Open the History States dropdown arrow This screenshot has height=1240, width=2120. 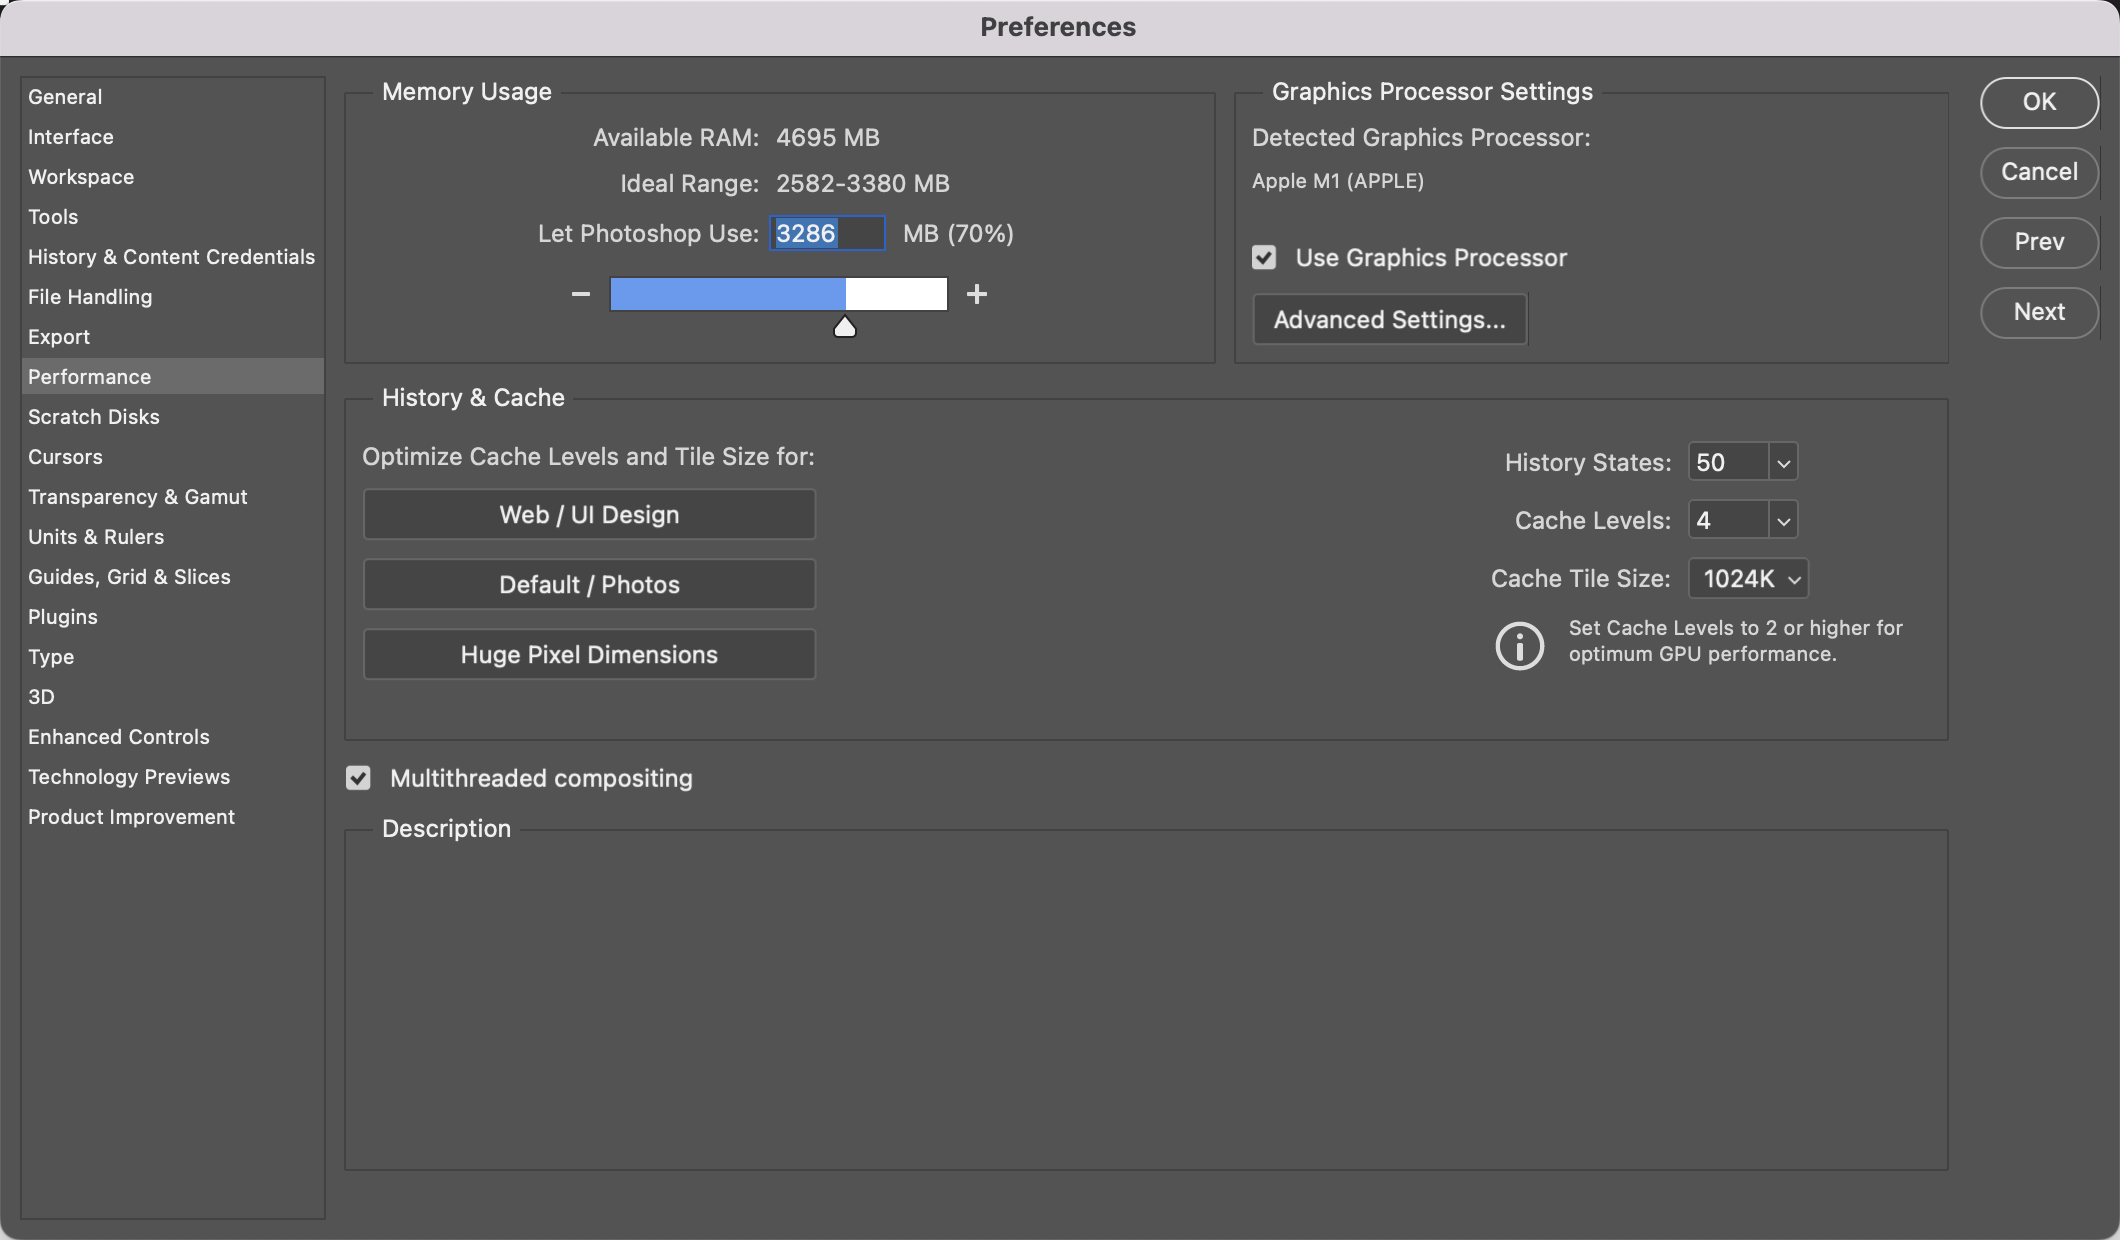1783,463
